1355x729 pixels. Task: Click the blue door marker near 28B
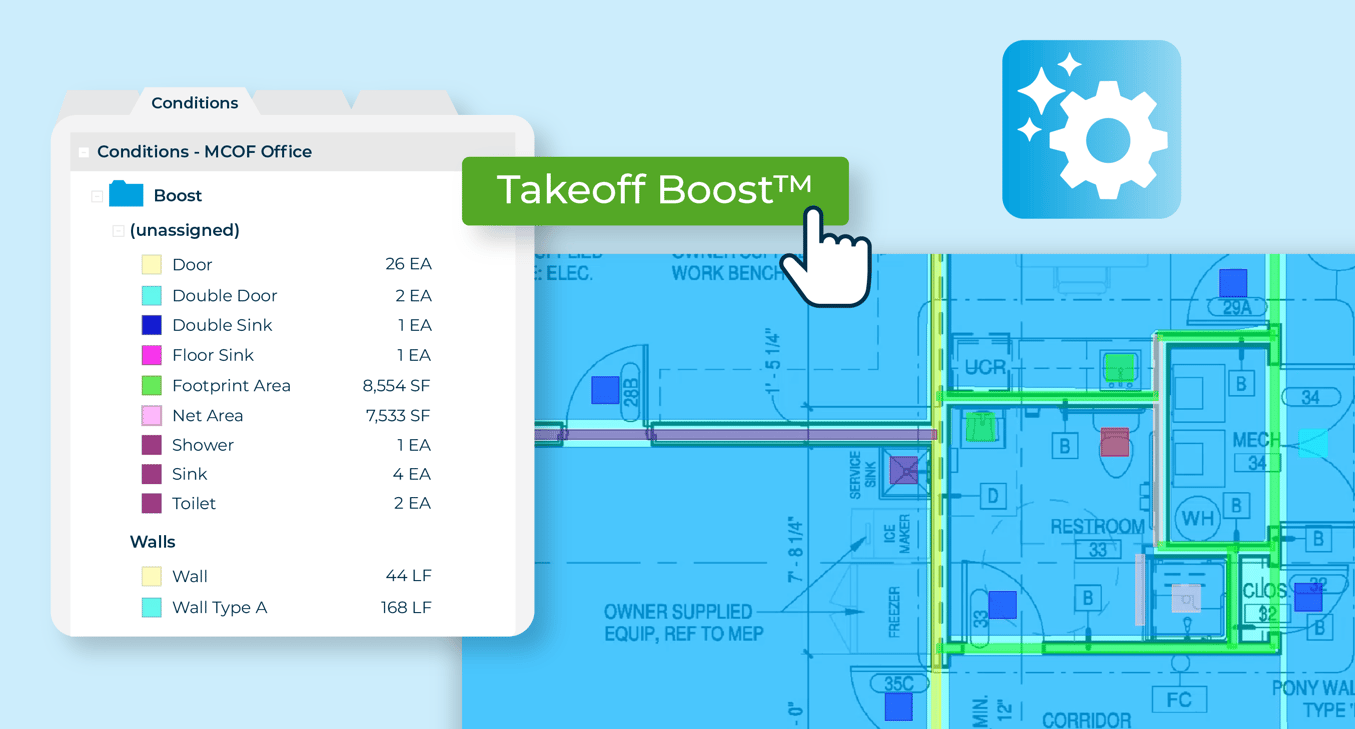pyautogui.click(x=605, y=390)
